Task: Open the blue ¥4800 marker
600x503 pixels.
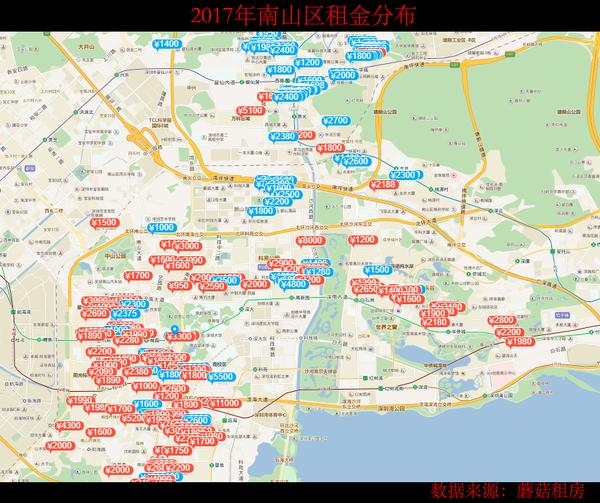Action: [294, 284]
